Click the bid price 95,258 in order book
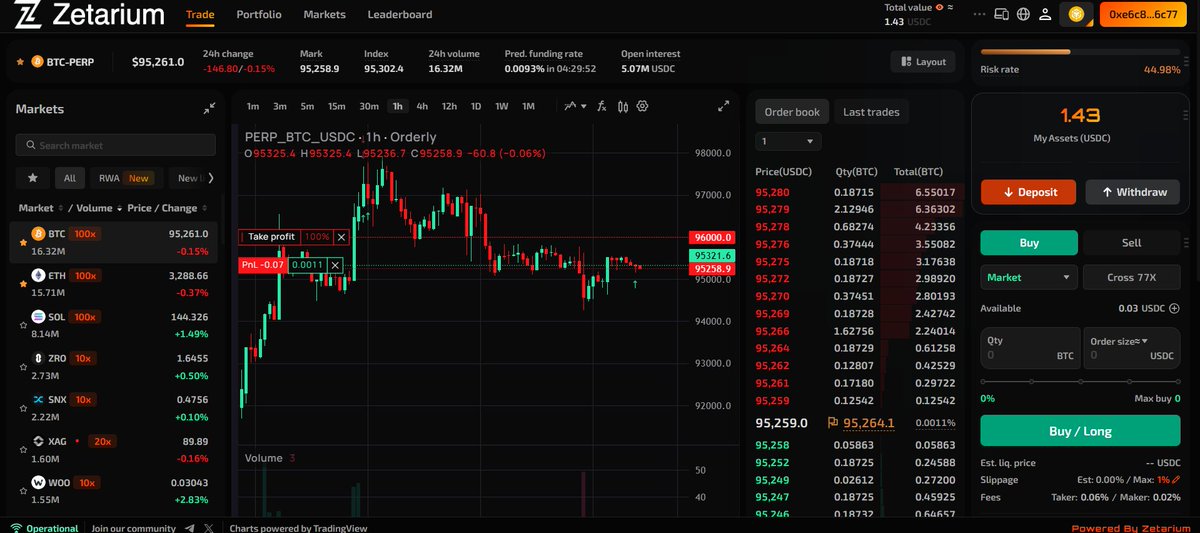 point(772,445)
